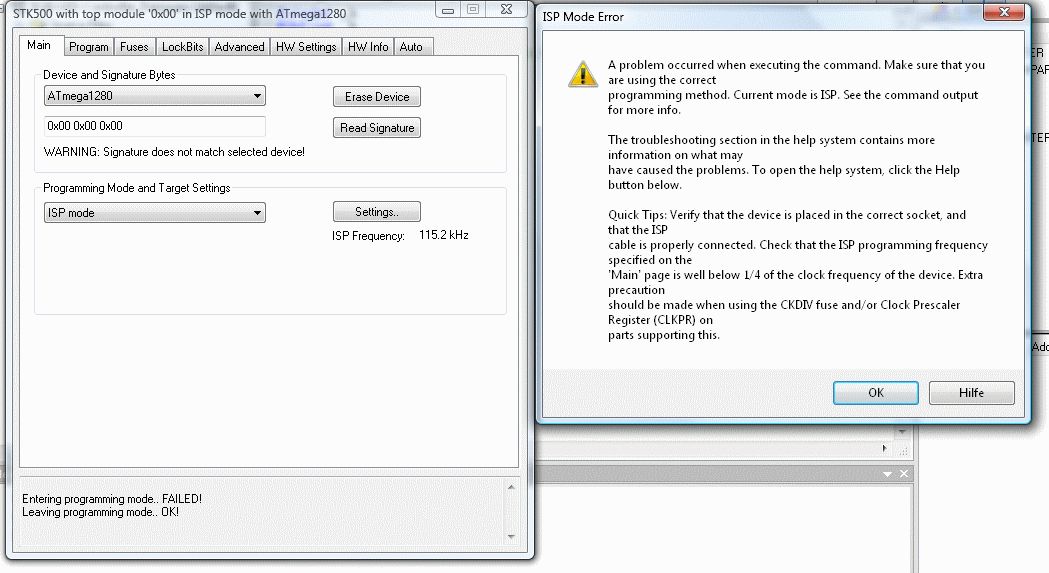Image resolution: width=1049 pixels, height=573 pixels.
Task: Select the HW Settings tab
Action: [306, 46]
